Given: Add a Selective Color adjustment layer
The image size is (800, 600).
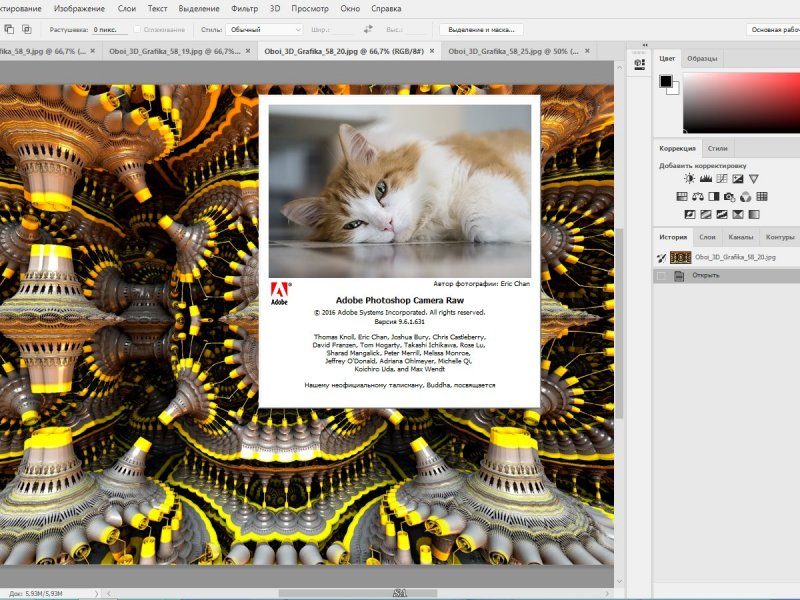Looking at the screenshot, I should tap(738, 214).
